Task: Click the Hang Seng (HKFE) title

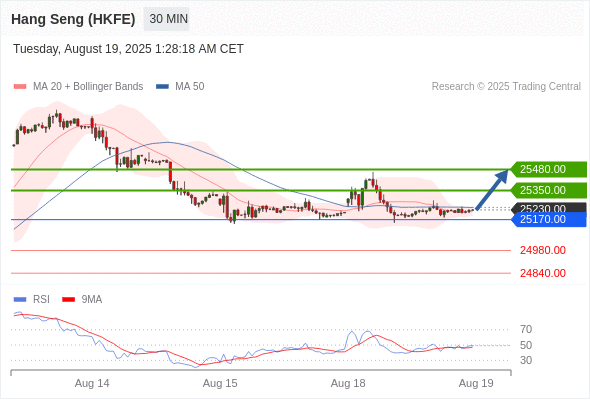Action: pyautogui.click(x=73, y=19)
